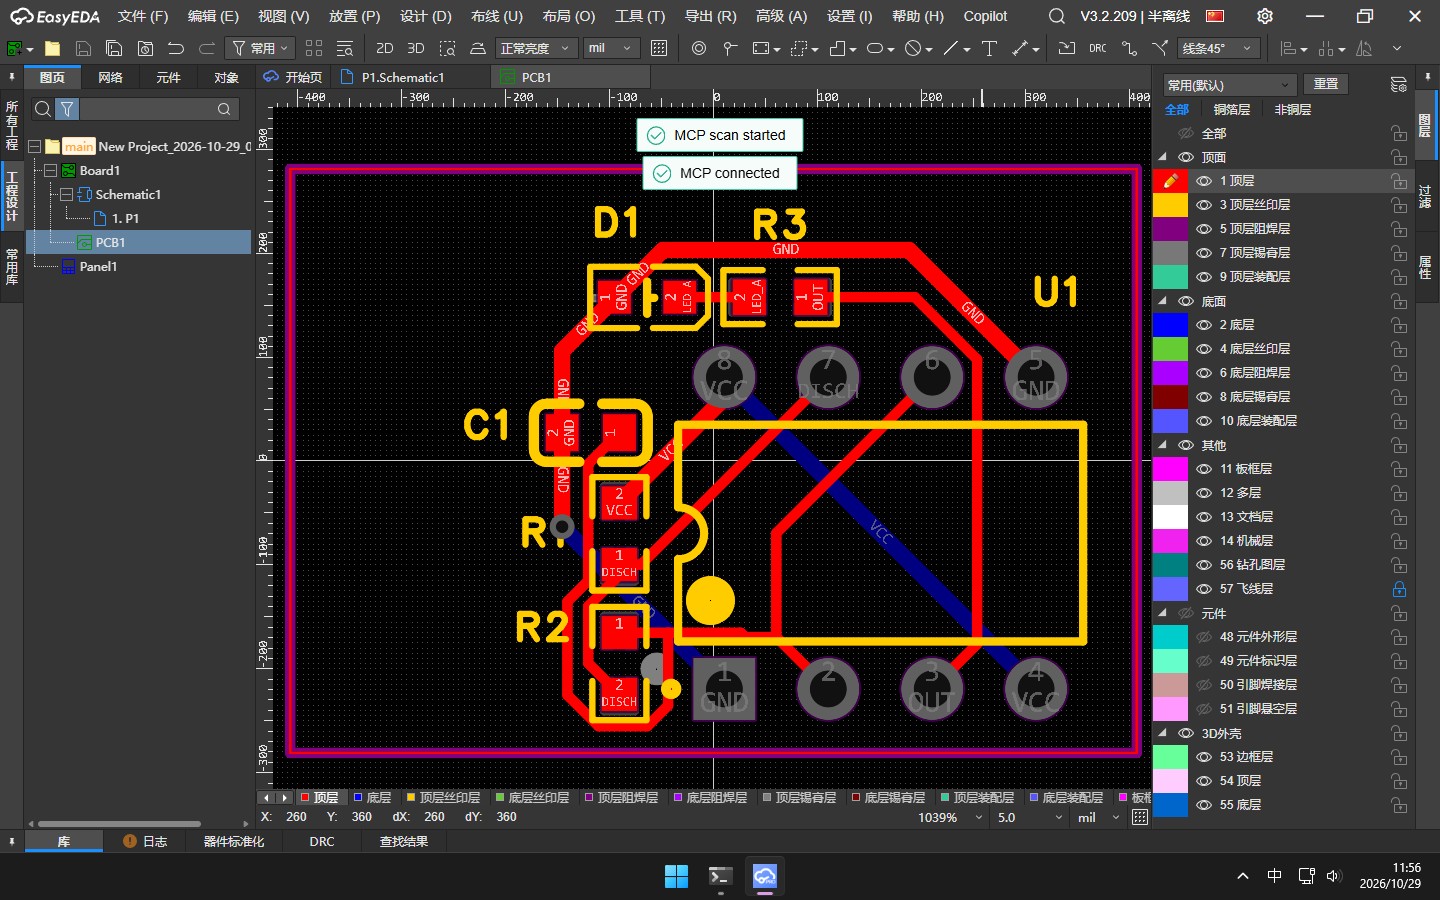
Task: Click the layer settings icon next to 重置
Action: click(1398, 85)
